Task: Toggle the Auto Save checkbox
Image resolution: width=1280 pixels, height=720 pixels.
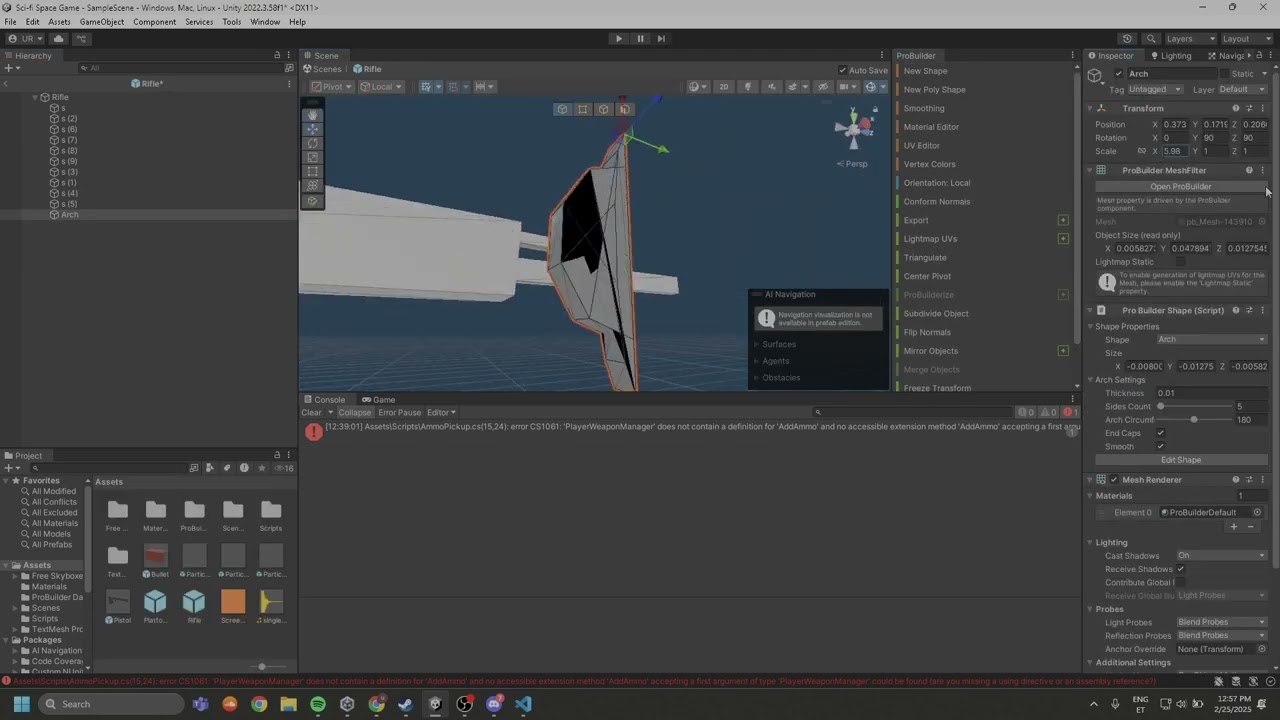Action: [842, 70]
